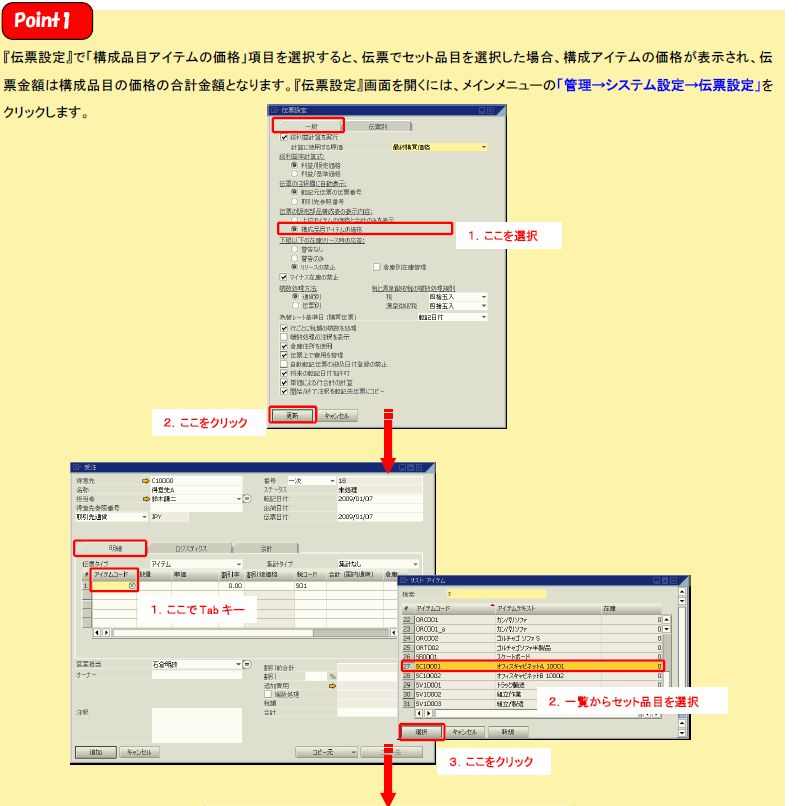
Task: Click the red Point1 badge
Action: tap(47, 21)
